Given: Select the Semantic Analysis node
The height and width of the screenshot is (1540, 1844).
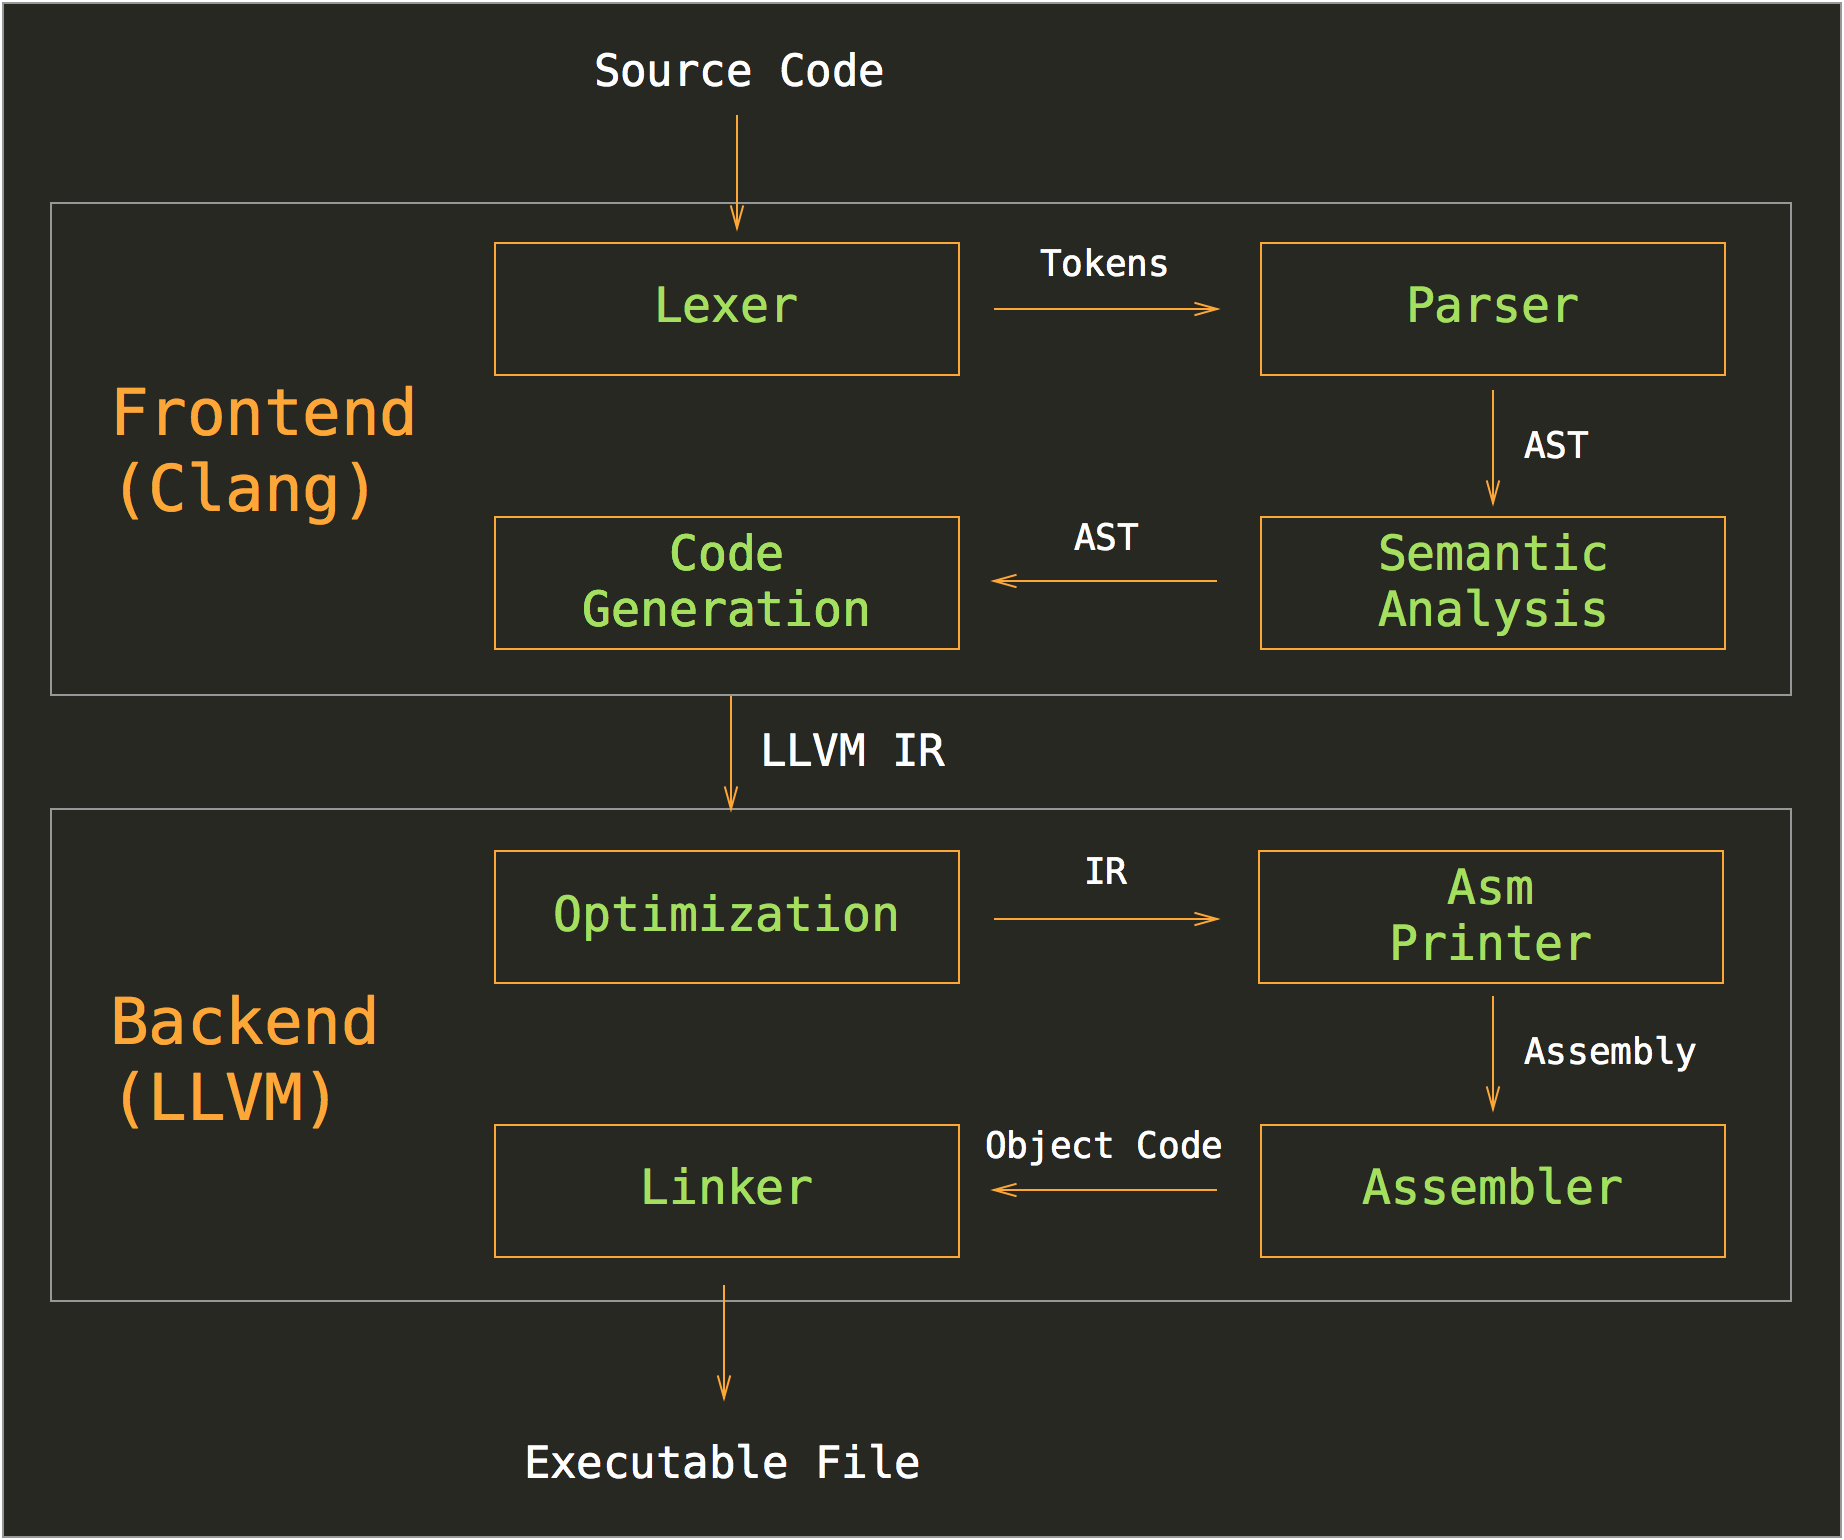Looking at the screenshot, I should tap(1491, 582).
